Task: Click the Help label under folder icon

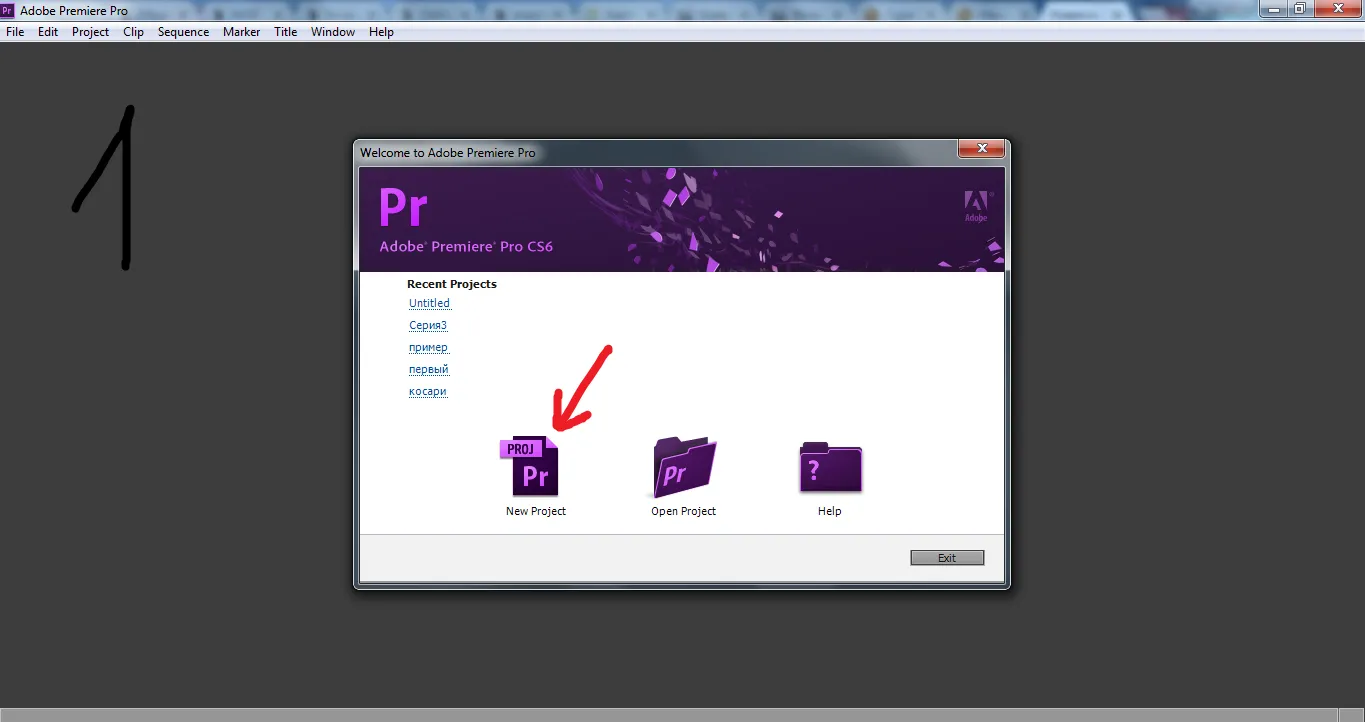Action: (830, 511)
